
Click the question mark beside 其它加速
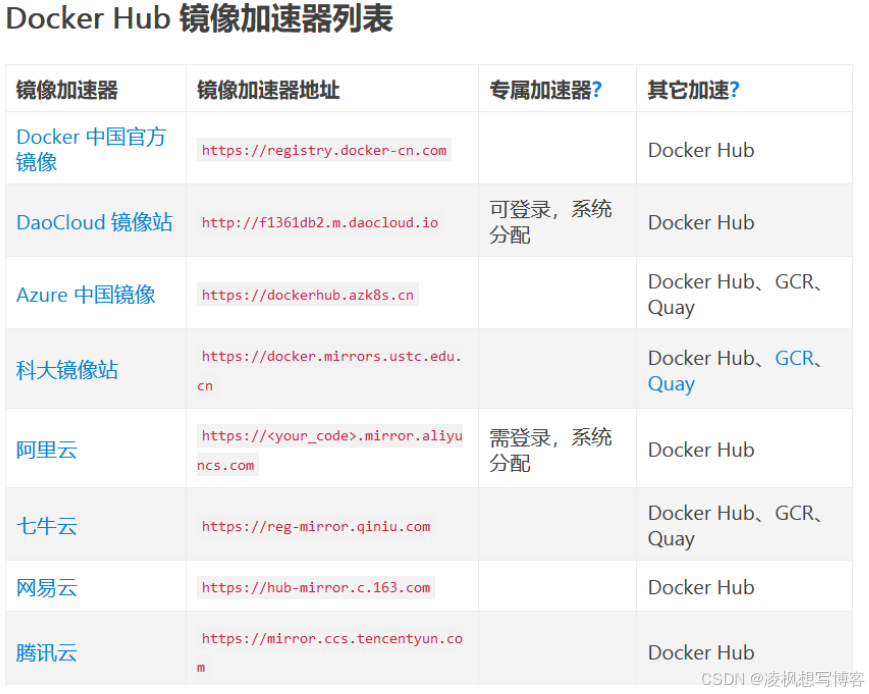point(734,90)
